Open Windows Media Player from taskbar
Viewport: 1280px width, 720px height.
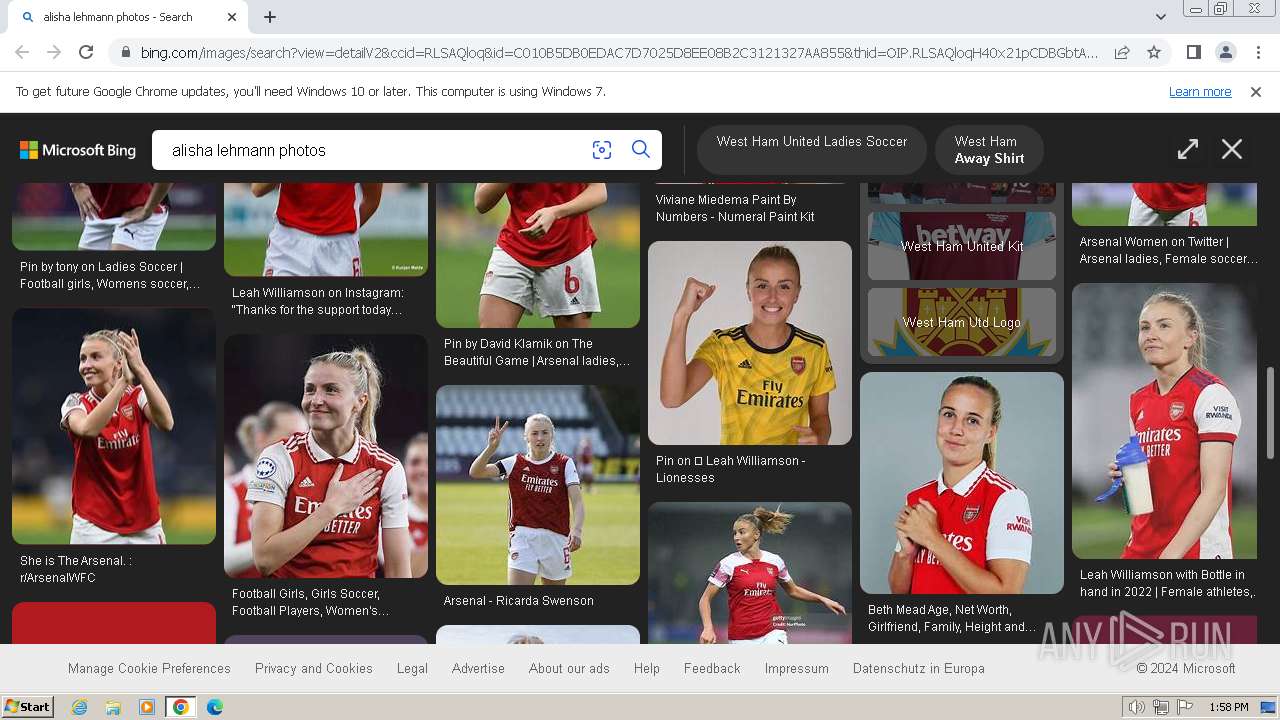147,707
